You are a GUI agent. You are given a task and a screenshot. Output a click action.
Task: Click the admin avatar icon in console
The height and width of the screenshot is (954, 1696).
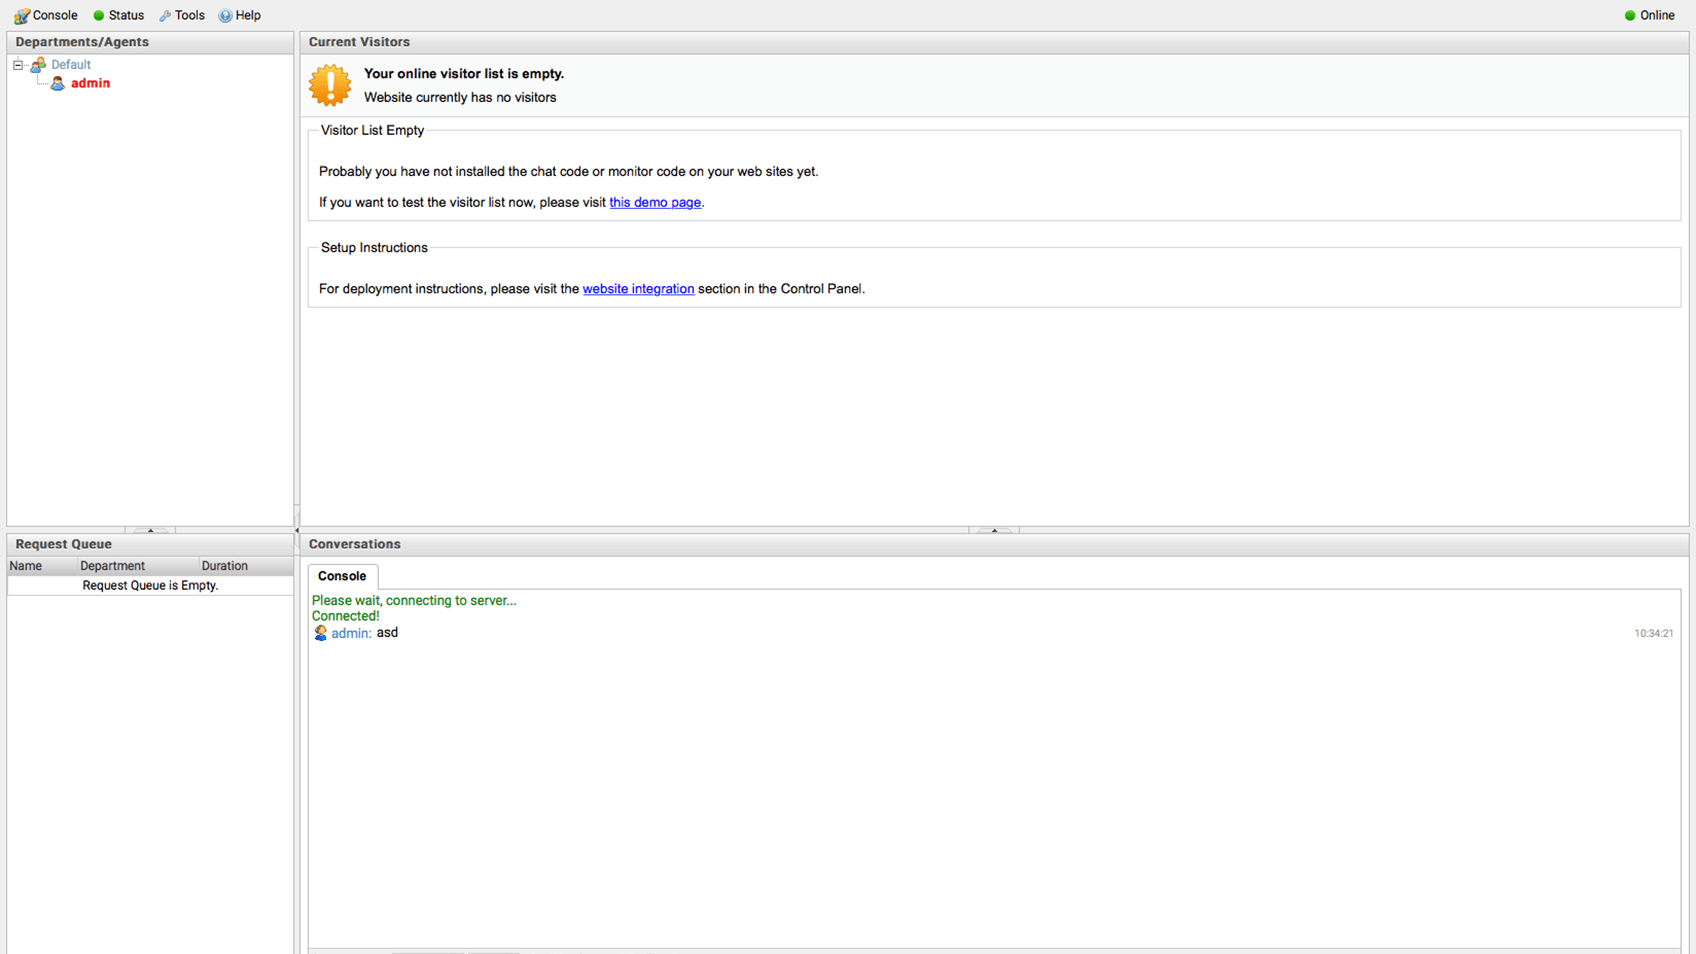pyautogui.click(x=320, y=633)
